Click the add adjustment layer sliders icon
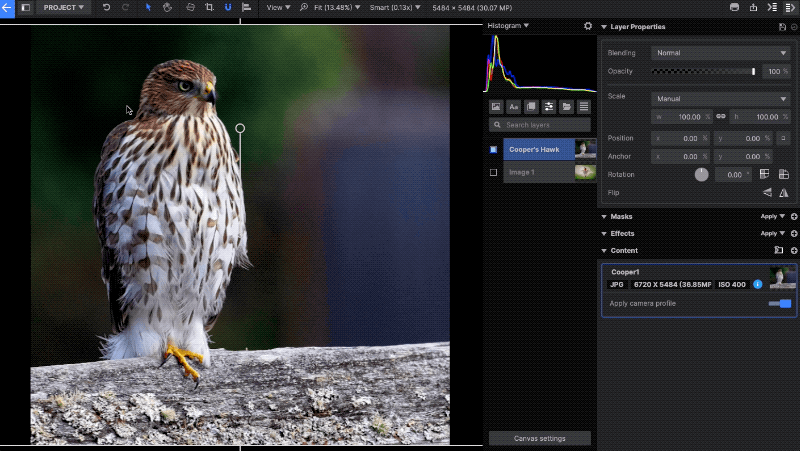800x451 pixels. (549, 107)
